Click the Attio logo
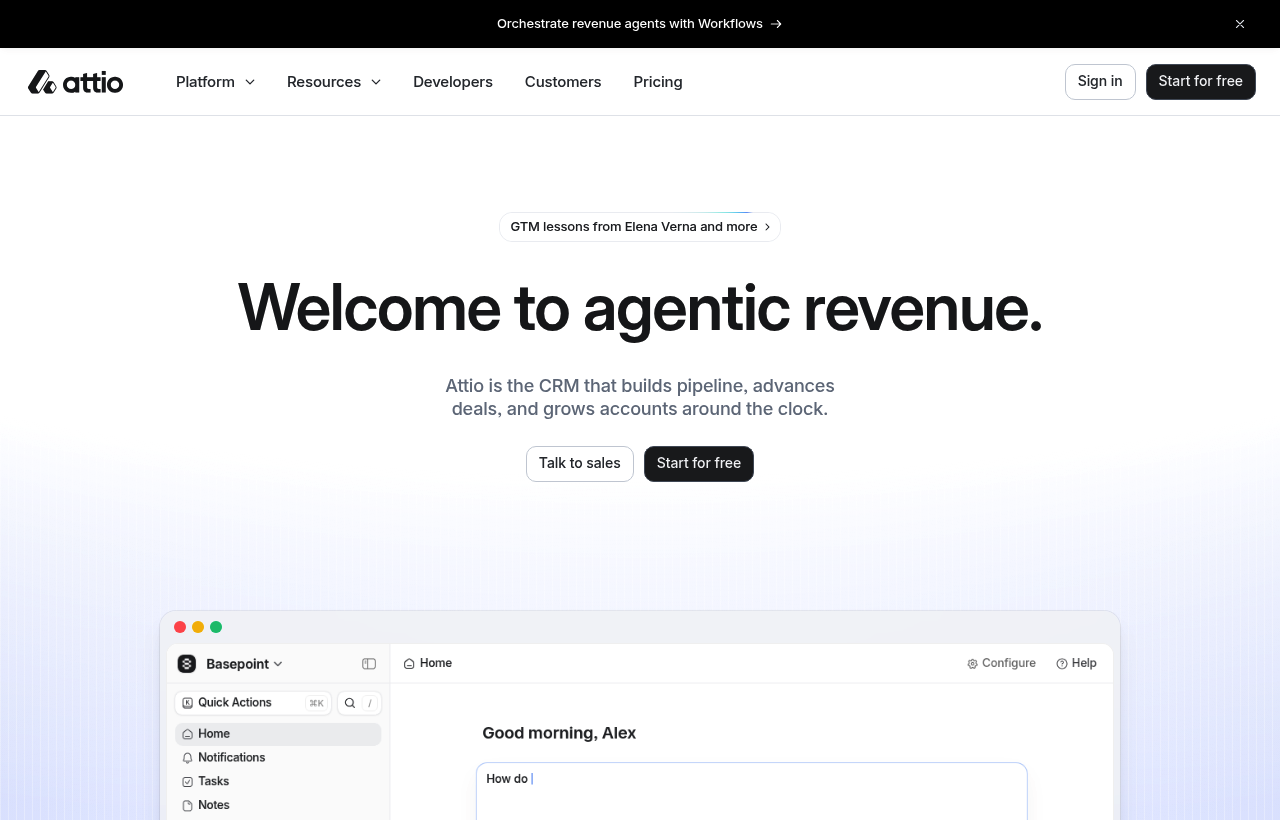 [x=75, y=82]
